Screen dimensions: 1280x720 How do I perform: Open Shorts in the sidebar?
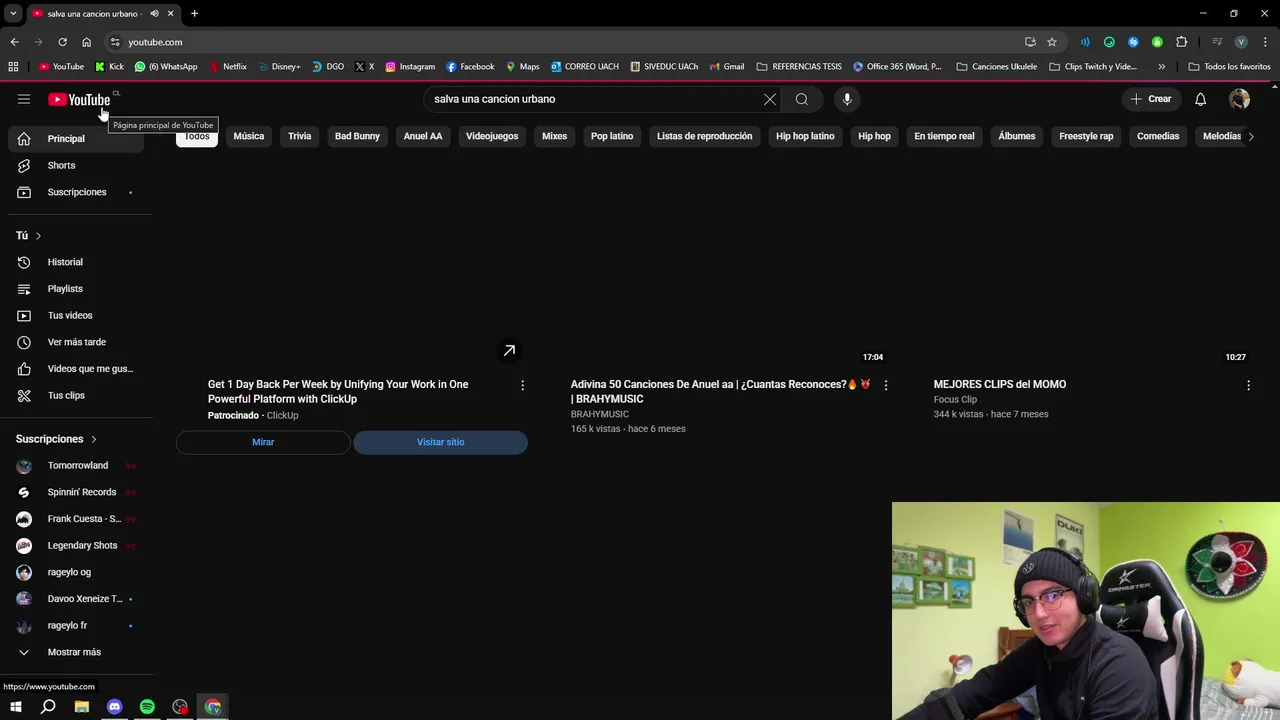coord(76,165)
